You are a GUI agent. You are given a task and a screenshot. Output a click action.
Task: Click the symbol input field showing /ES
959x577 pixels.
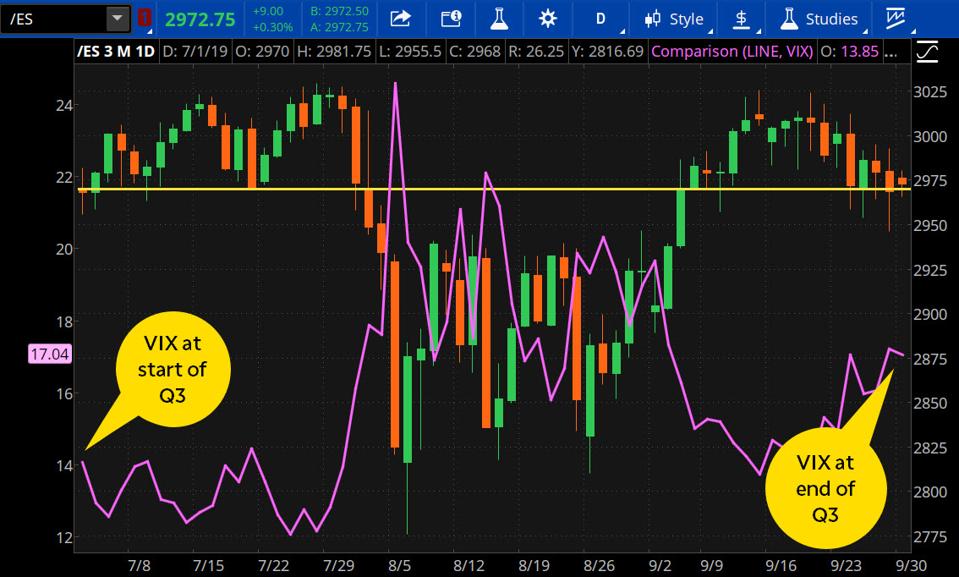[53, 18]
